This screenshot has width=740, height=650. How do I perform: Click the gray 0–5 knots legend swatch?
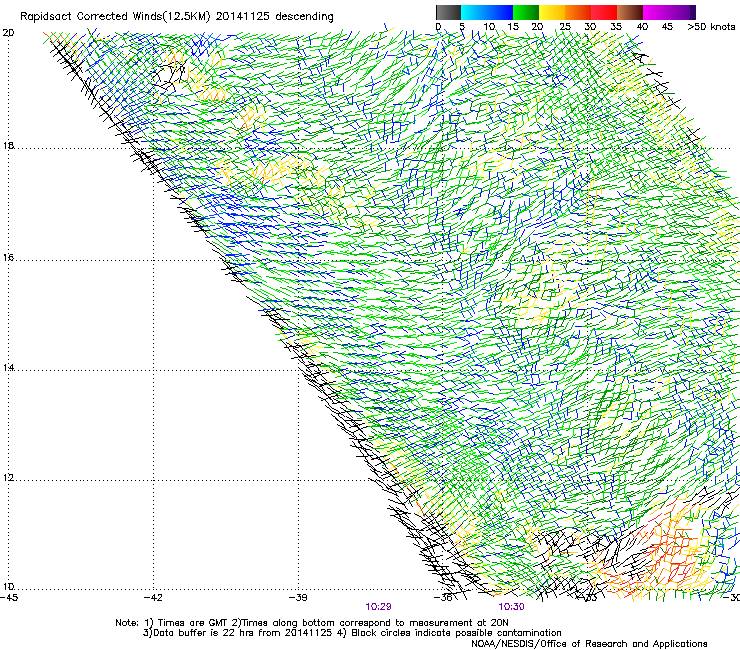(448, 12)
